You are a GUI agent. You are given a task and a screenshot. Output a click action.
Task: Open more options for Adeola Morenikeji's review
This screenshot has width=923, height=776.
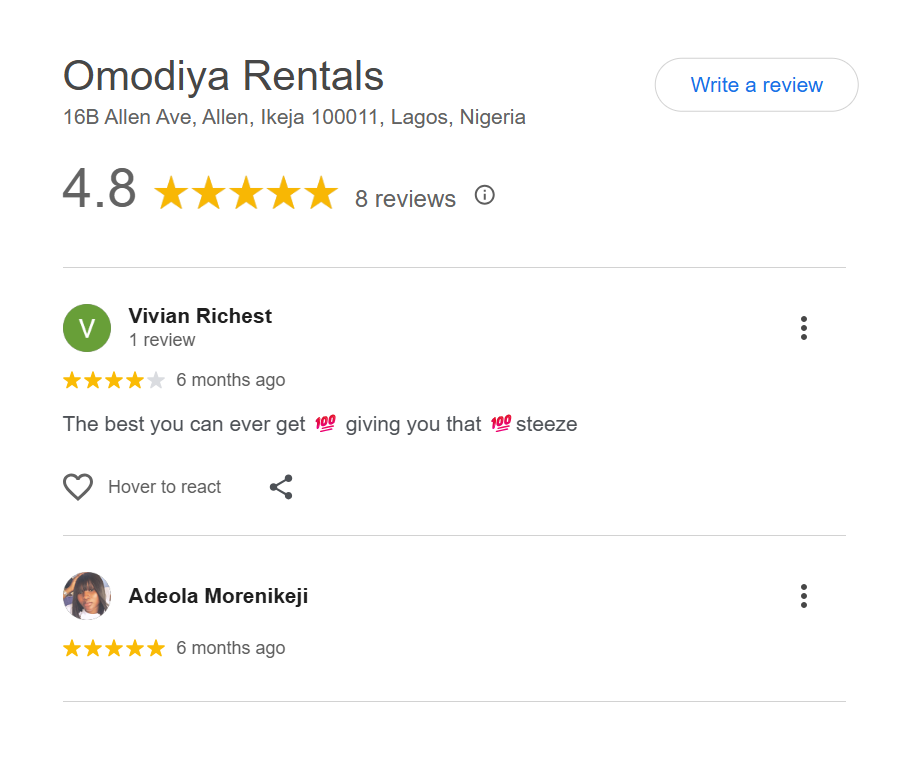click(x=803, y=597)
